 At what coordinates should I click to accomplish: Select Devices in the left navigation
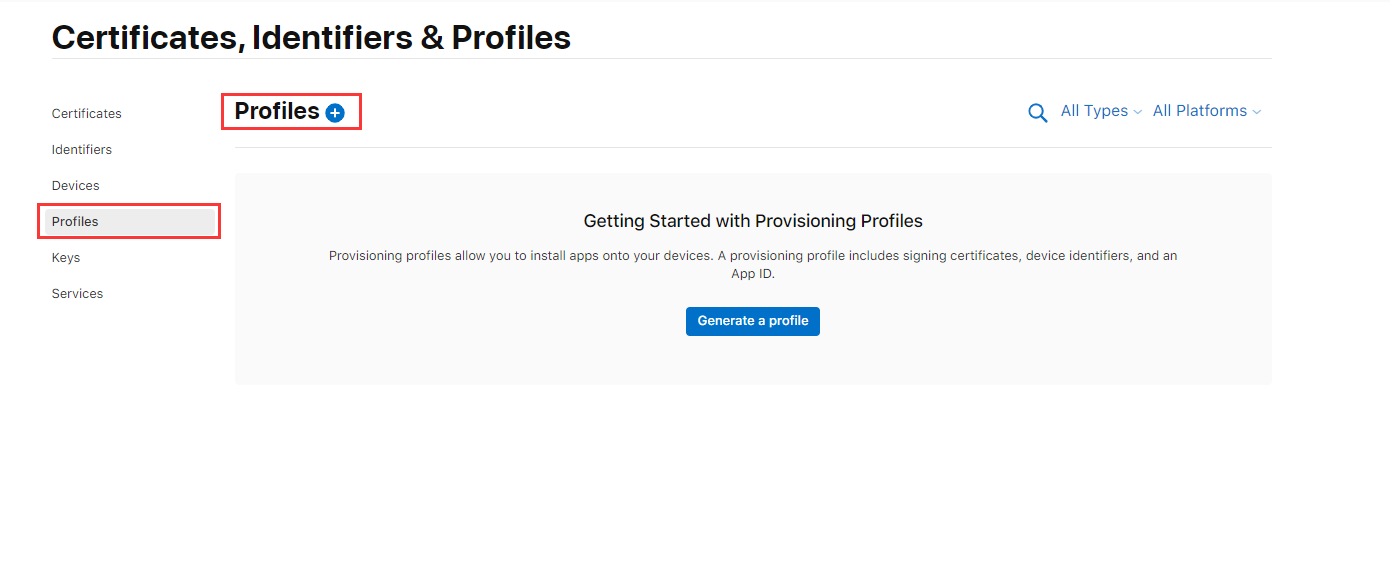pyautogui.click(x=76, y=186)
